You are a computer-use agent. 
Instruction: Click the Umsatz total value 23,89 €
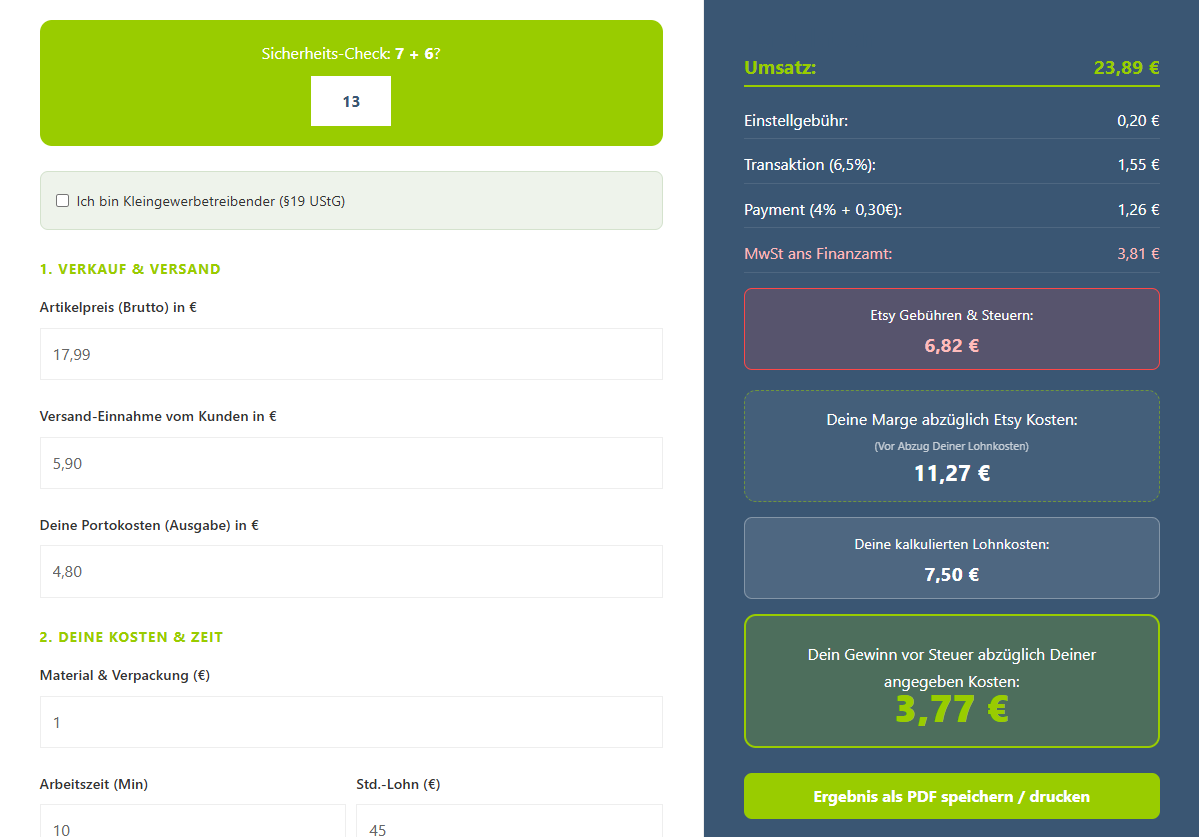(x=1126, y=68)
